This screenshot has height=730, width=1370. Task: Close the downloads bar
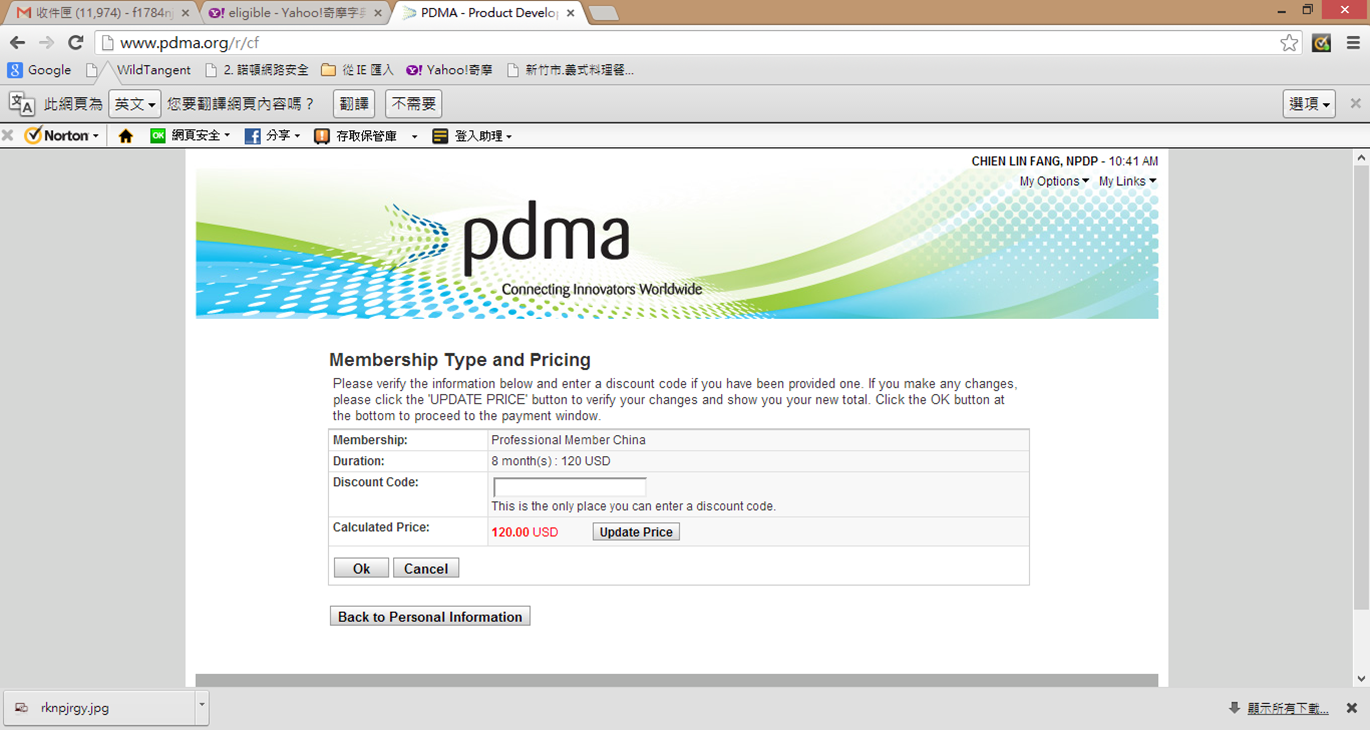click(x=1352, y=708)
